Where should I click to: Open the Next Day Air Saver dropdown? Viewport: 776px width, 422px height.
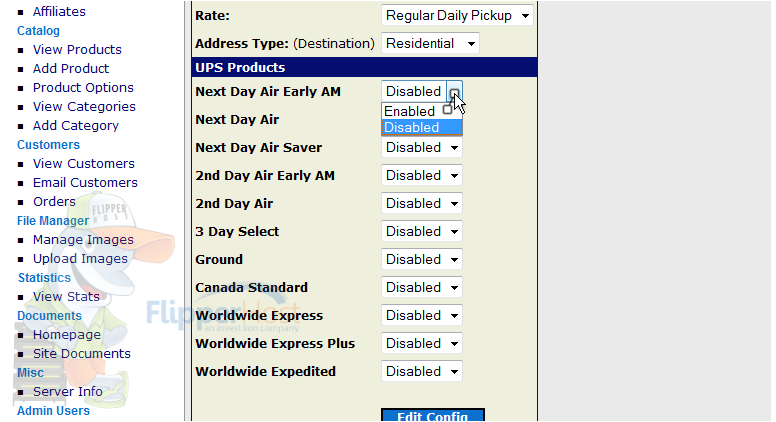tap(422, 147)
